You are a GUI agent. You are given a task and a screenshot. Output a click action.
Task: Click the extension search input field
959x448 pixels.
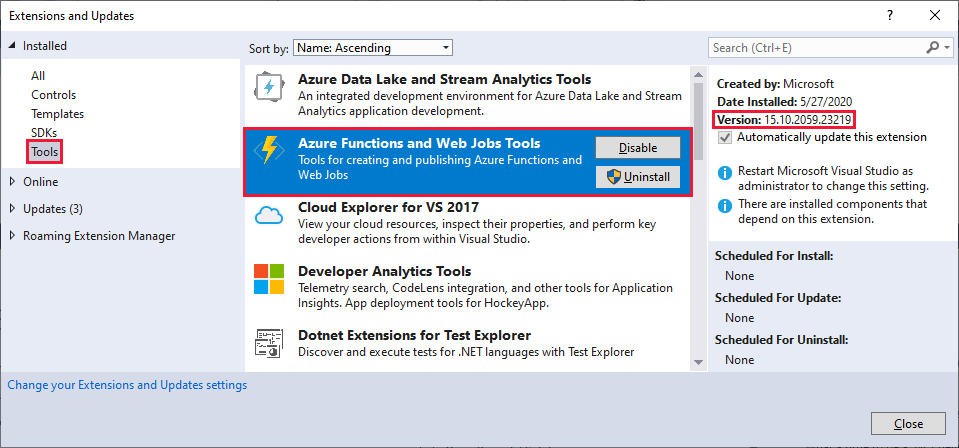coord(816,47)
